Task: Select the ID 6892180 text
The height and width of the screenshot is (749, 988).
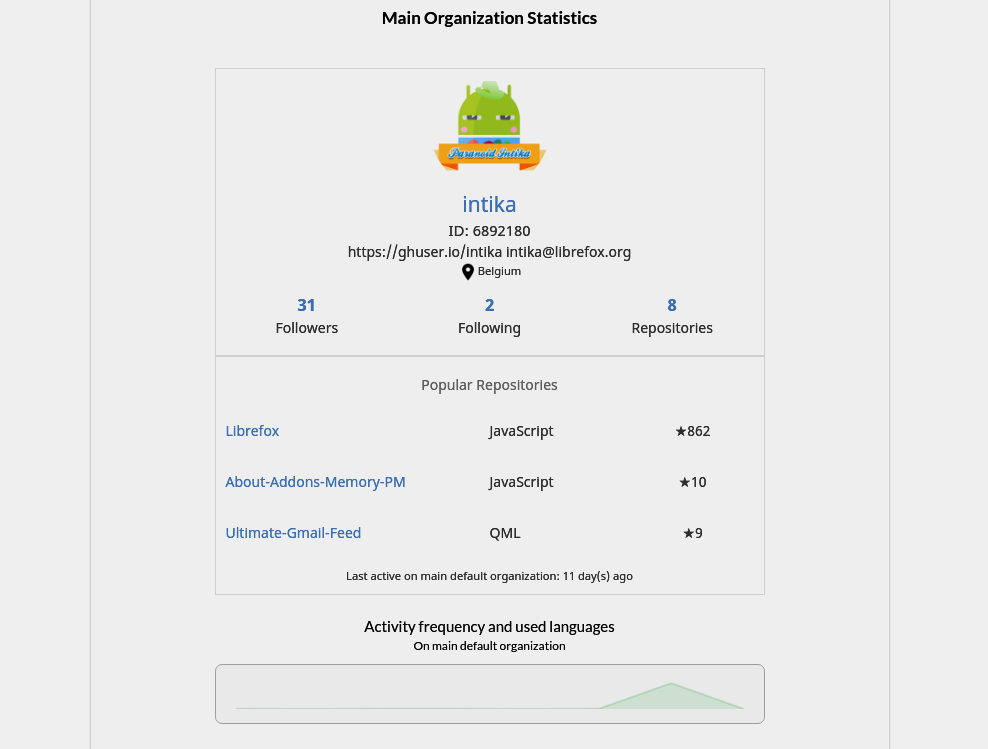Action: coord(489,231)
